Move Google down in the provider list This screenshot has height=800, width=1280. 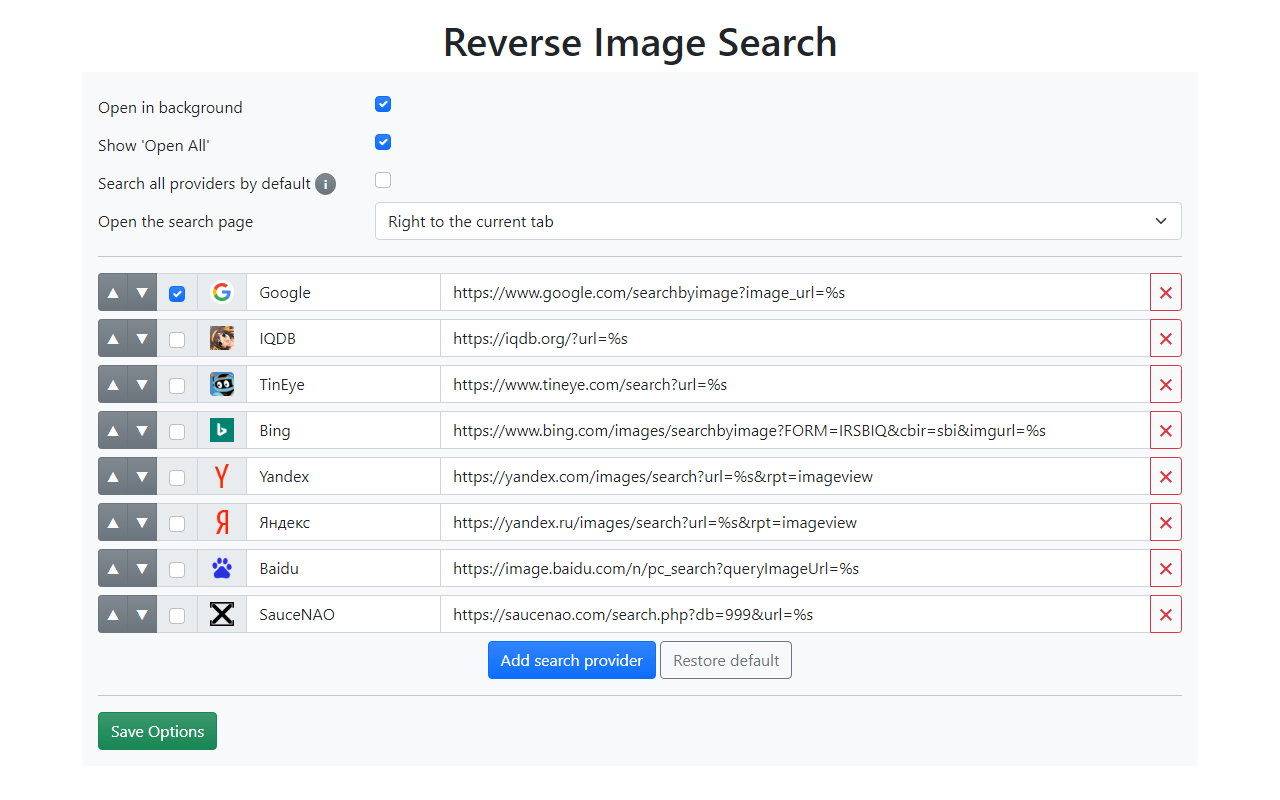141,292
